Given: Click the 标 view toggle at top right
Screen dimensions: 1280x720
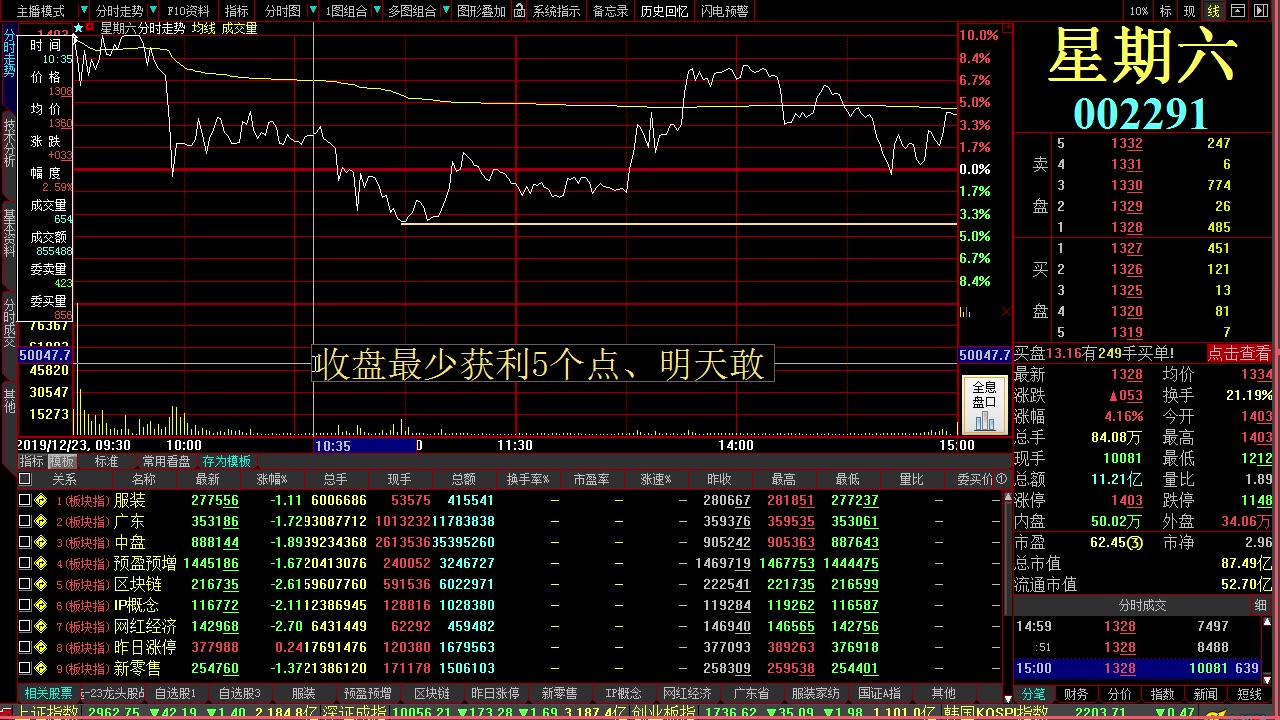Looking at the screenshot, I should [x=1165, y=11].
